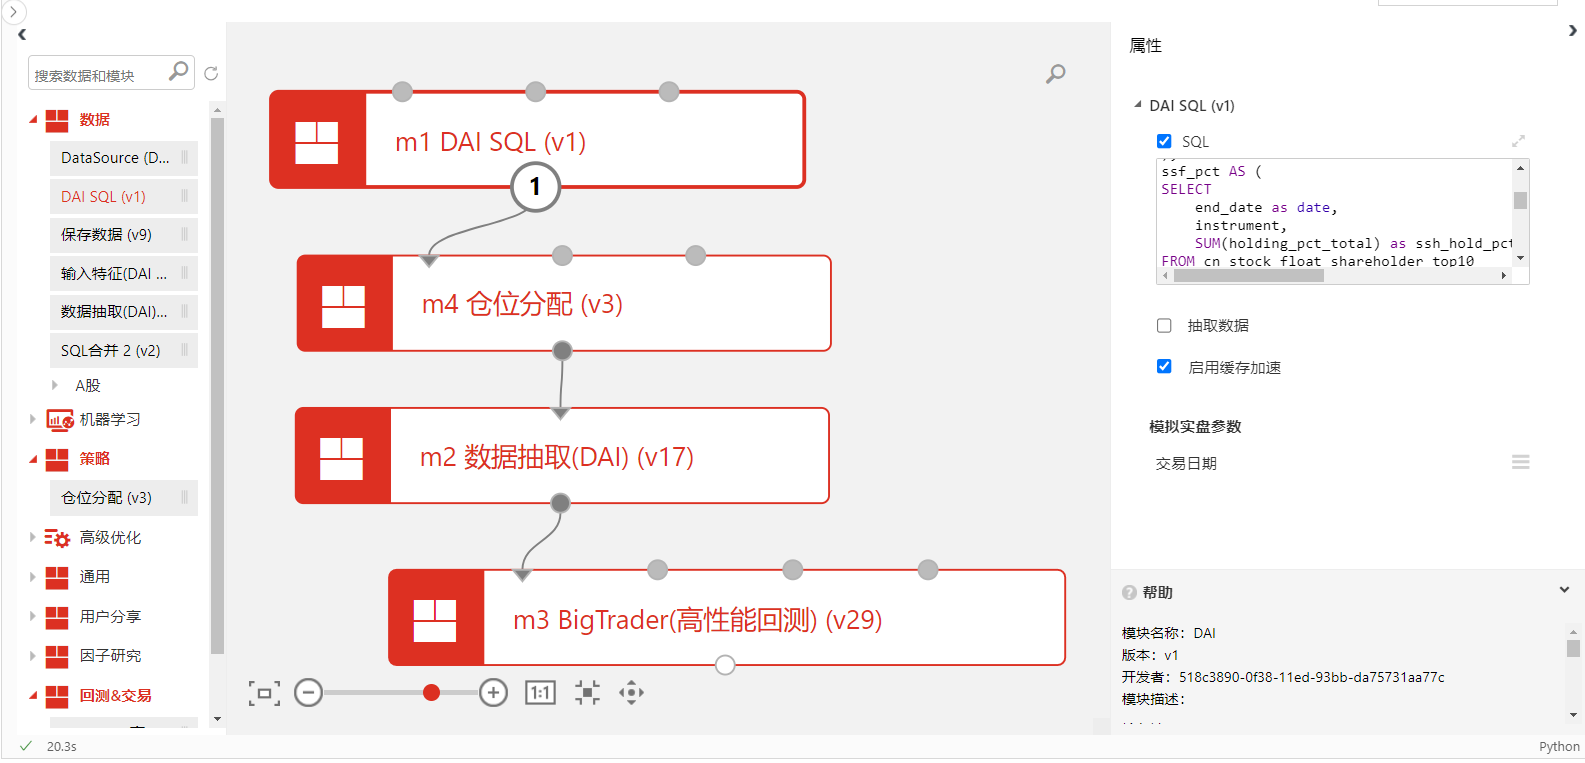Click the zoom in plus icon
The height and width of the screenshot is (763, 1585).
[493, 693]
